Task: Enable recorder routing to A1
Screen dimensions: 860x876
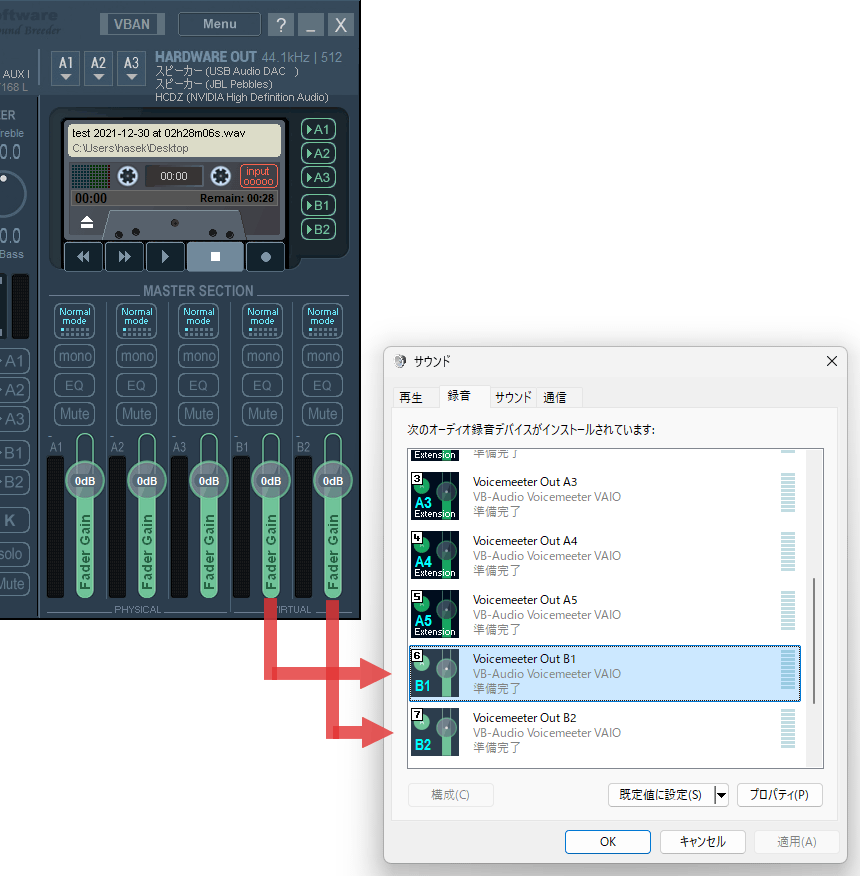Action: point(319,130)
